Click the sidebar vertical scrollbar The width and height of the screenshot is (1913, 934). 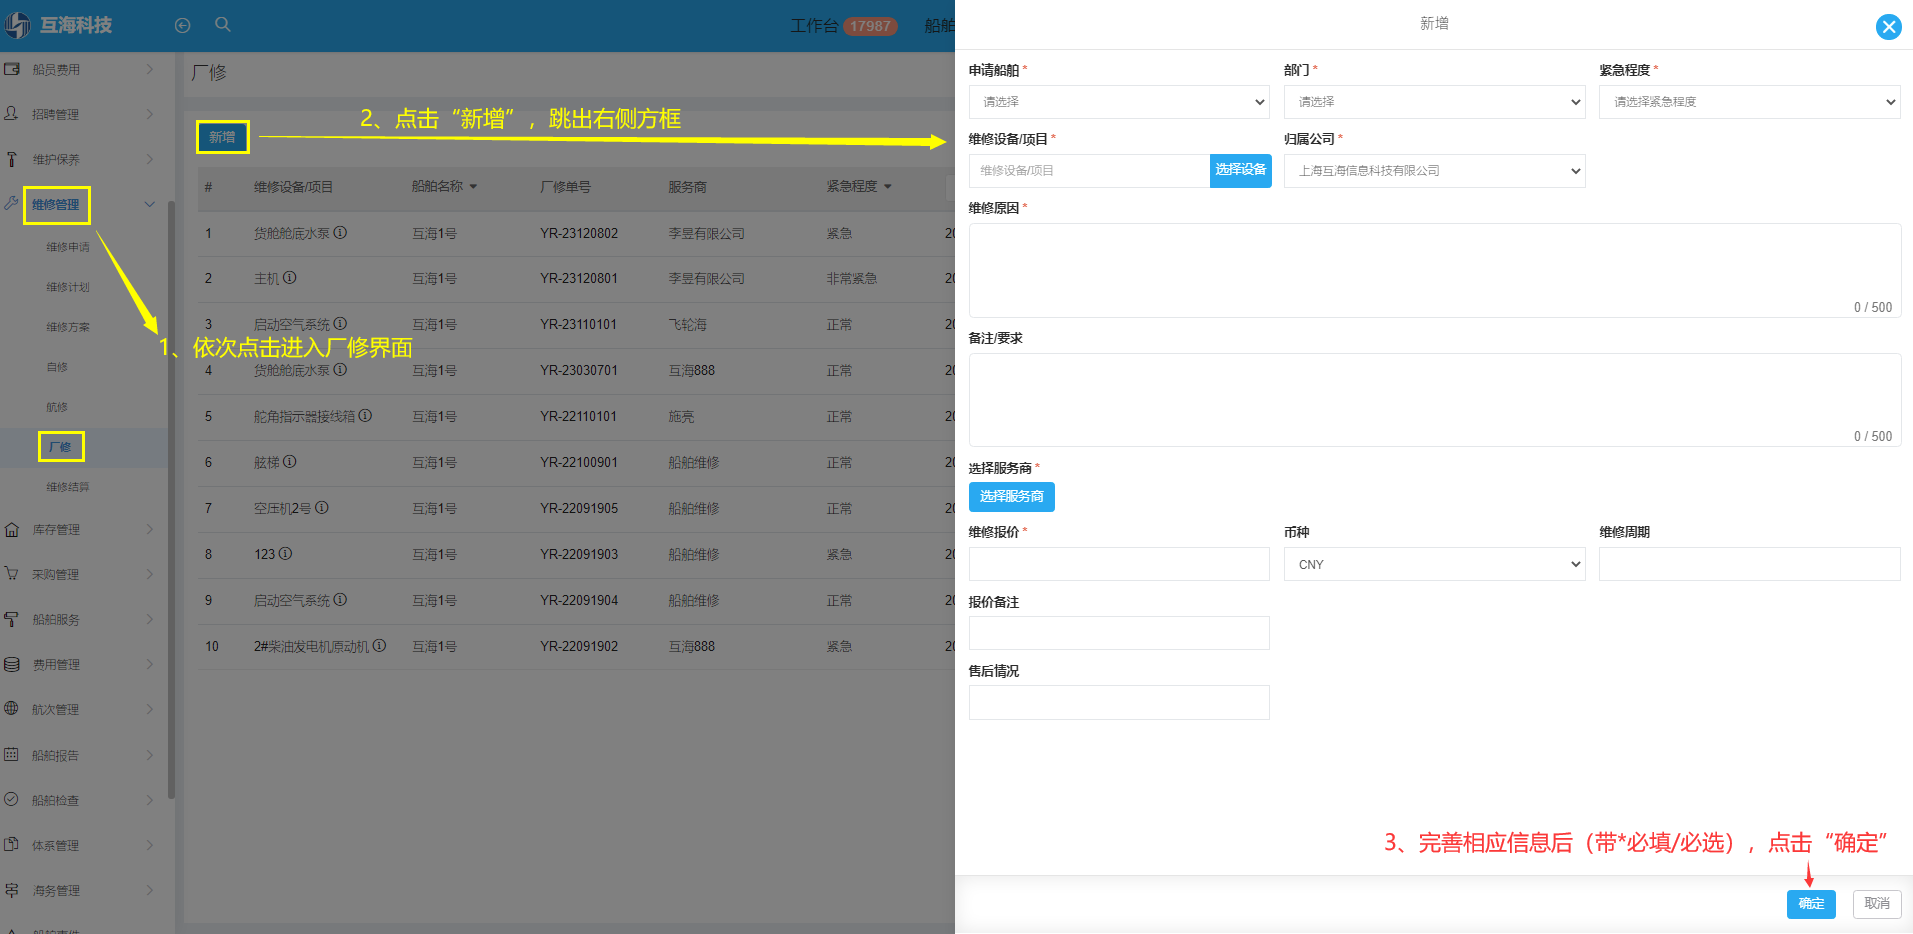coord(171,500)
